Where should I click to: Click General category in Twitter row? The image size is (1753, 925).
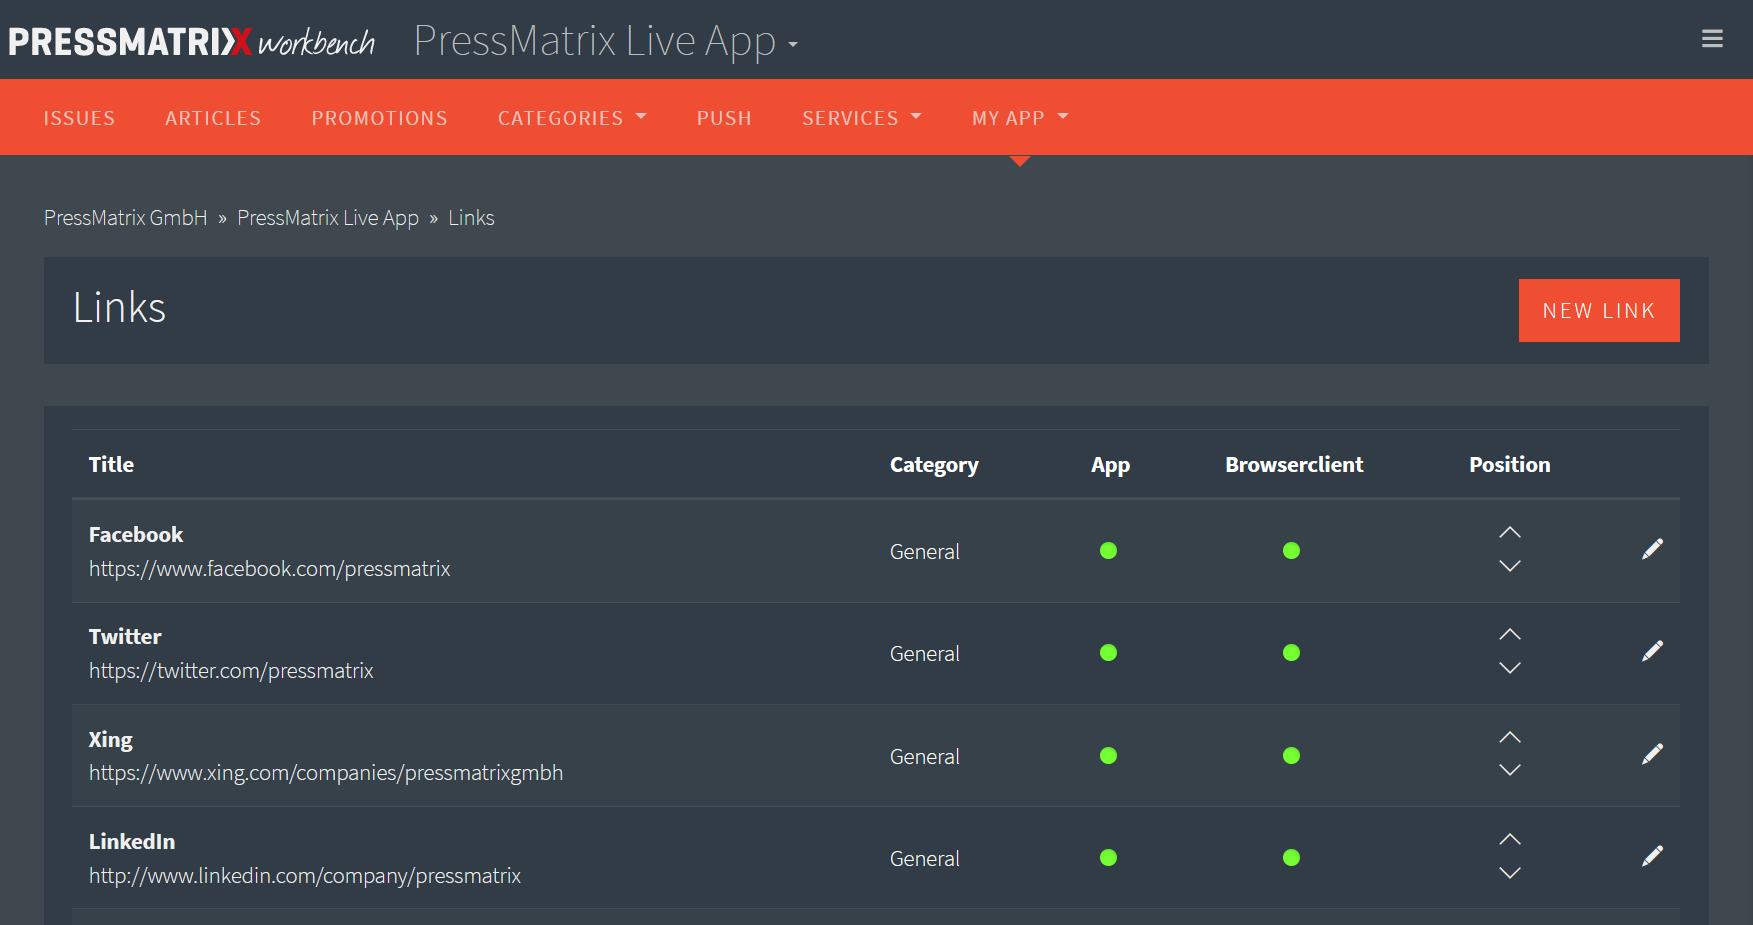(925, 654)
